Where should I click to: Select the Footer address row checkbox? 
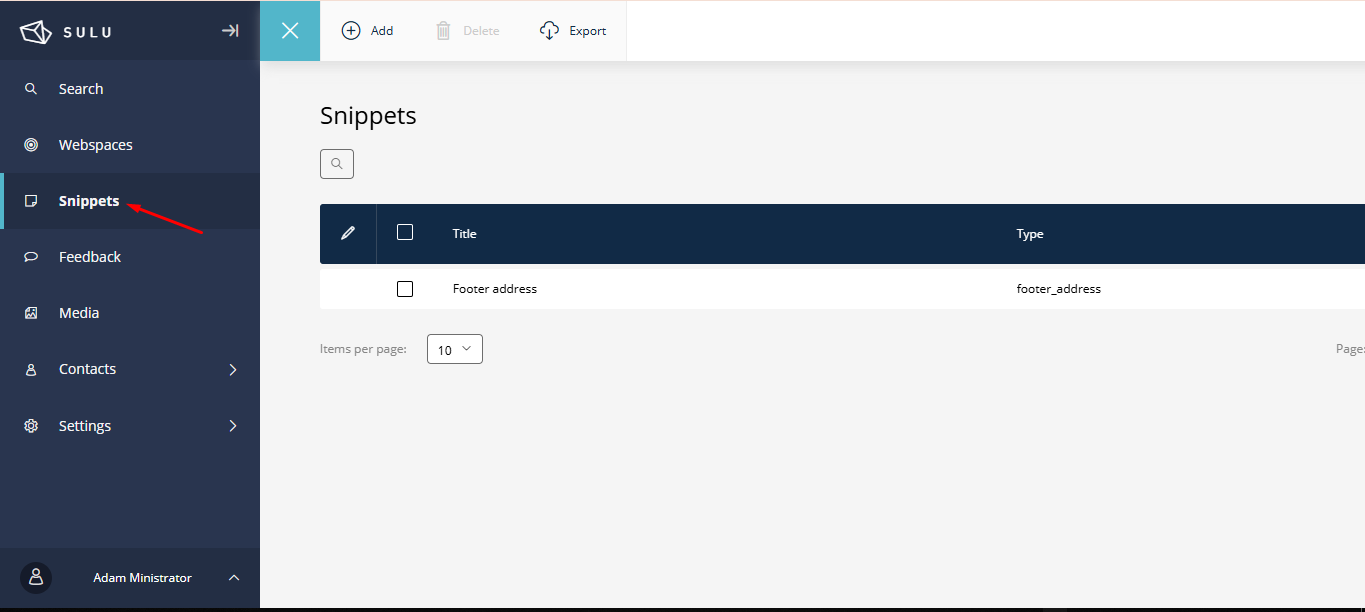(405, 288)
